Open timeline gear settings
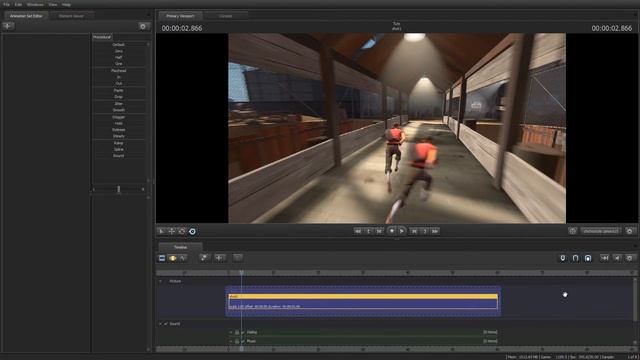Screen dimensions: 640x360 coord(629,258)
